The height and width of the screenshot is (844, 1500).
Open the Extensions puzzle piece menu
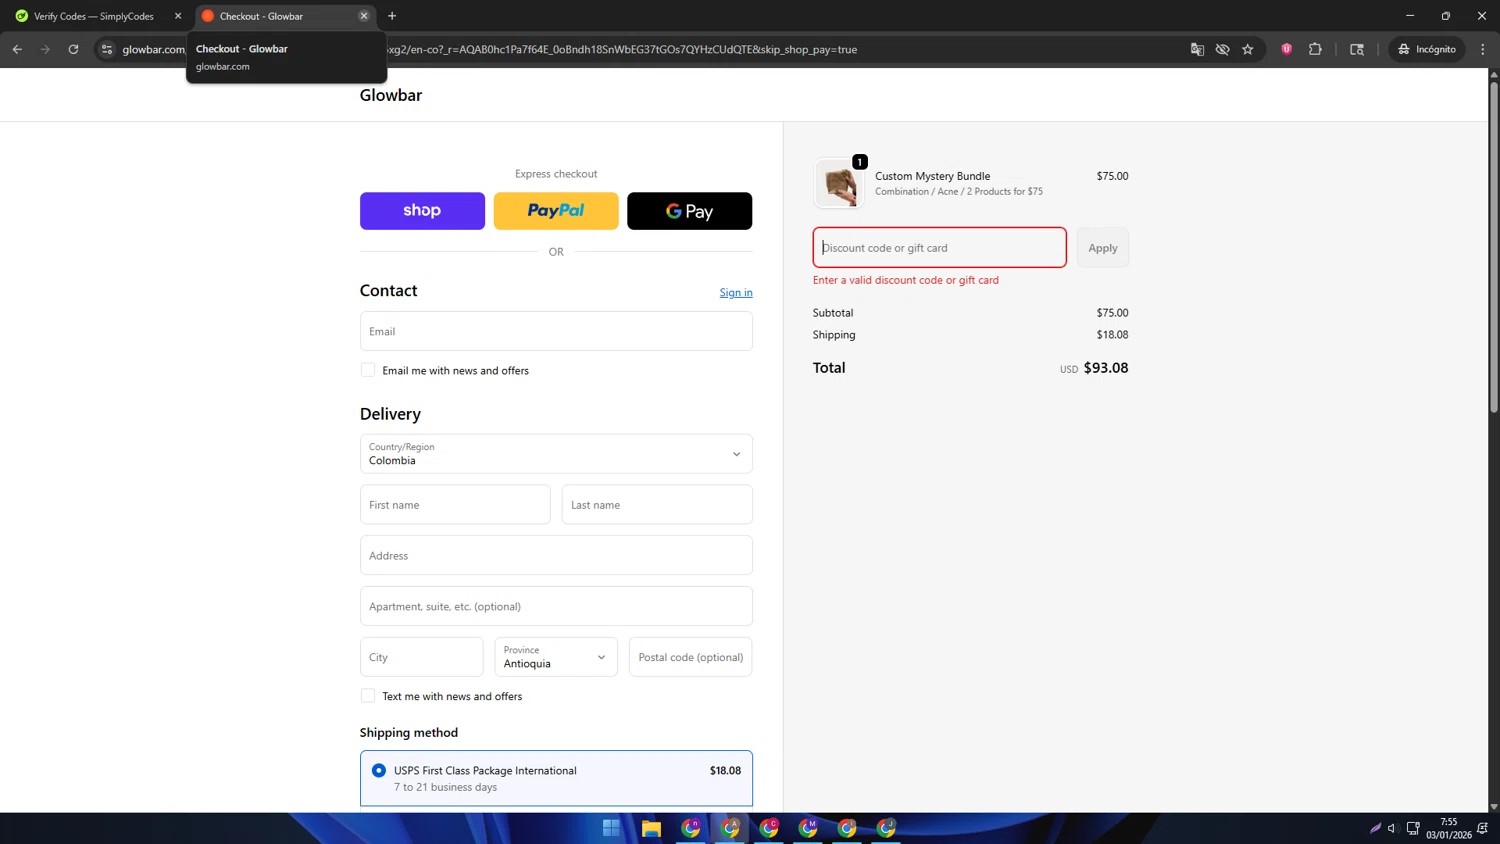[1315, 49]
